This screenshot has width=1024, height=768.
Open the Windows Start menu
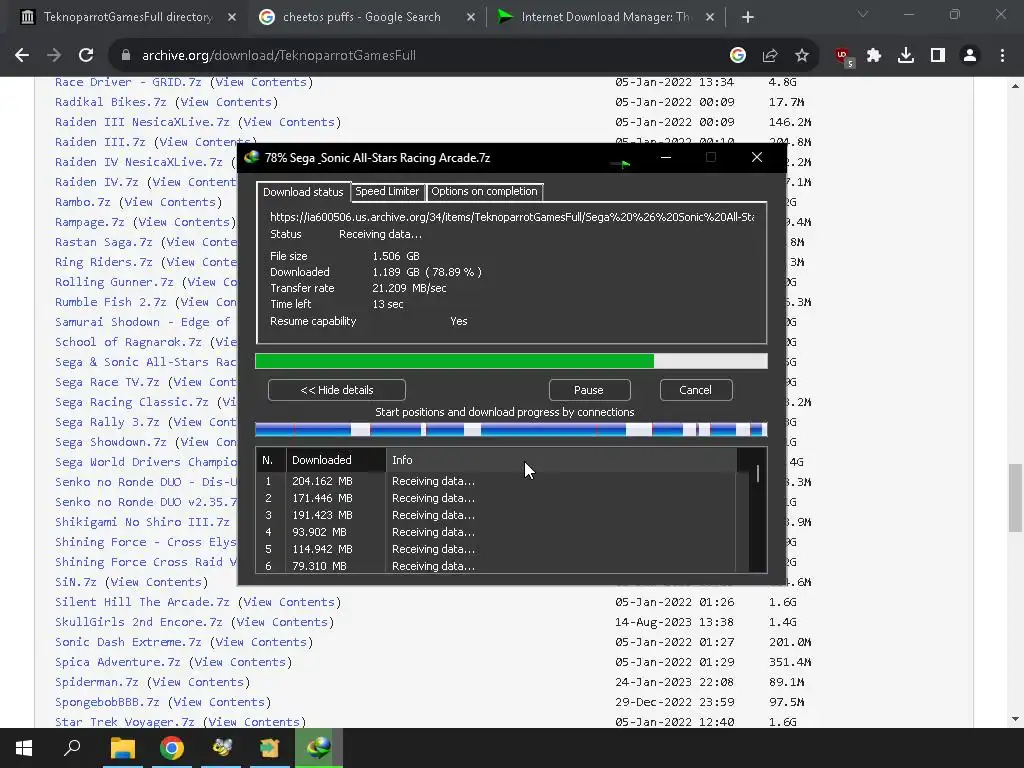pyautogui.click(x=24, y=748)
